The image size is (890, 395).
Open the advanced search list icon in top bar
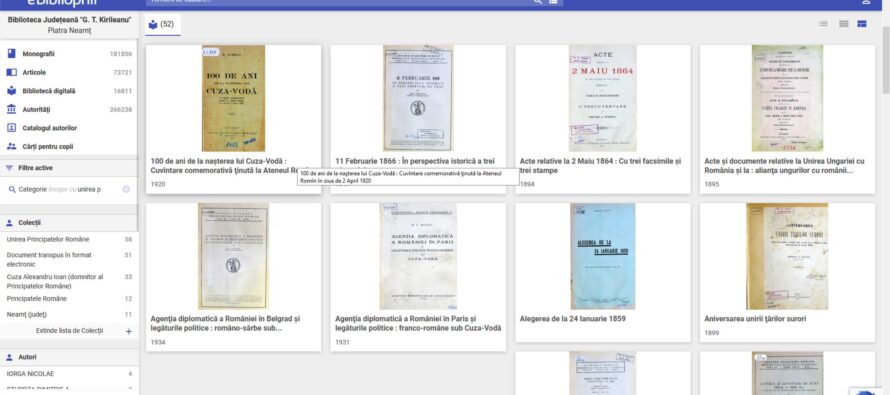[553, 2]
